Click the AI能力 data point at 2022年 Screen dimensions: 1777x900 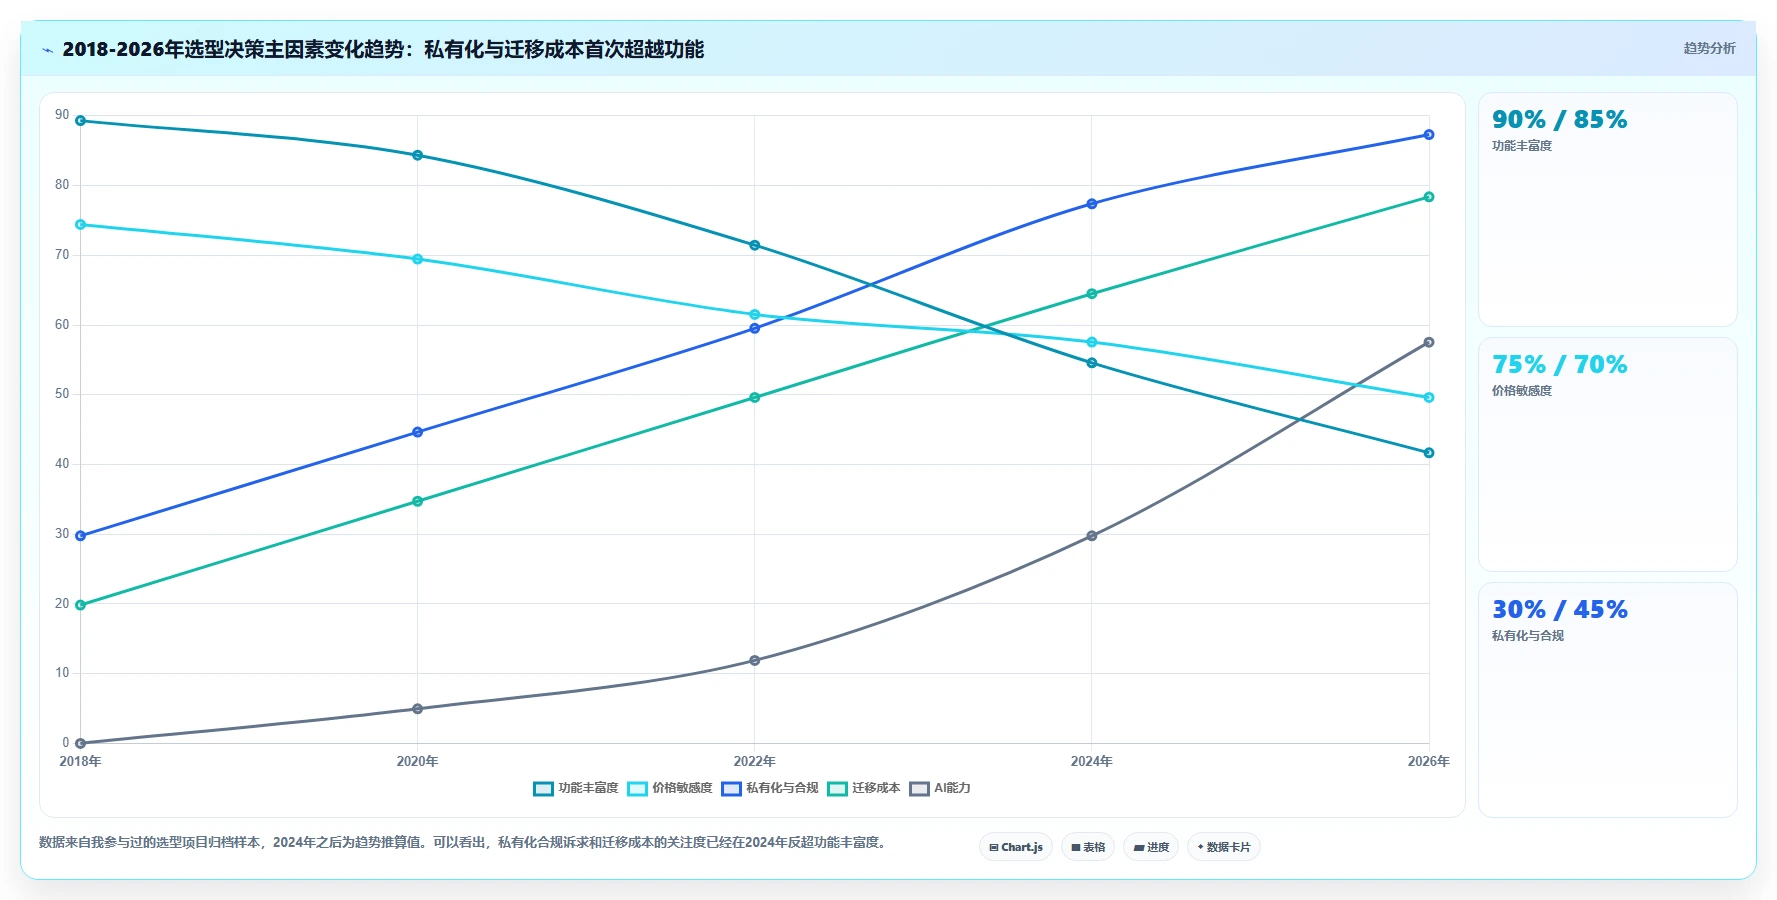(755, 661)
